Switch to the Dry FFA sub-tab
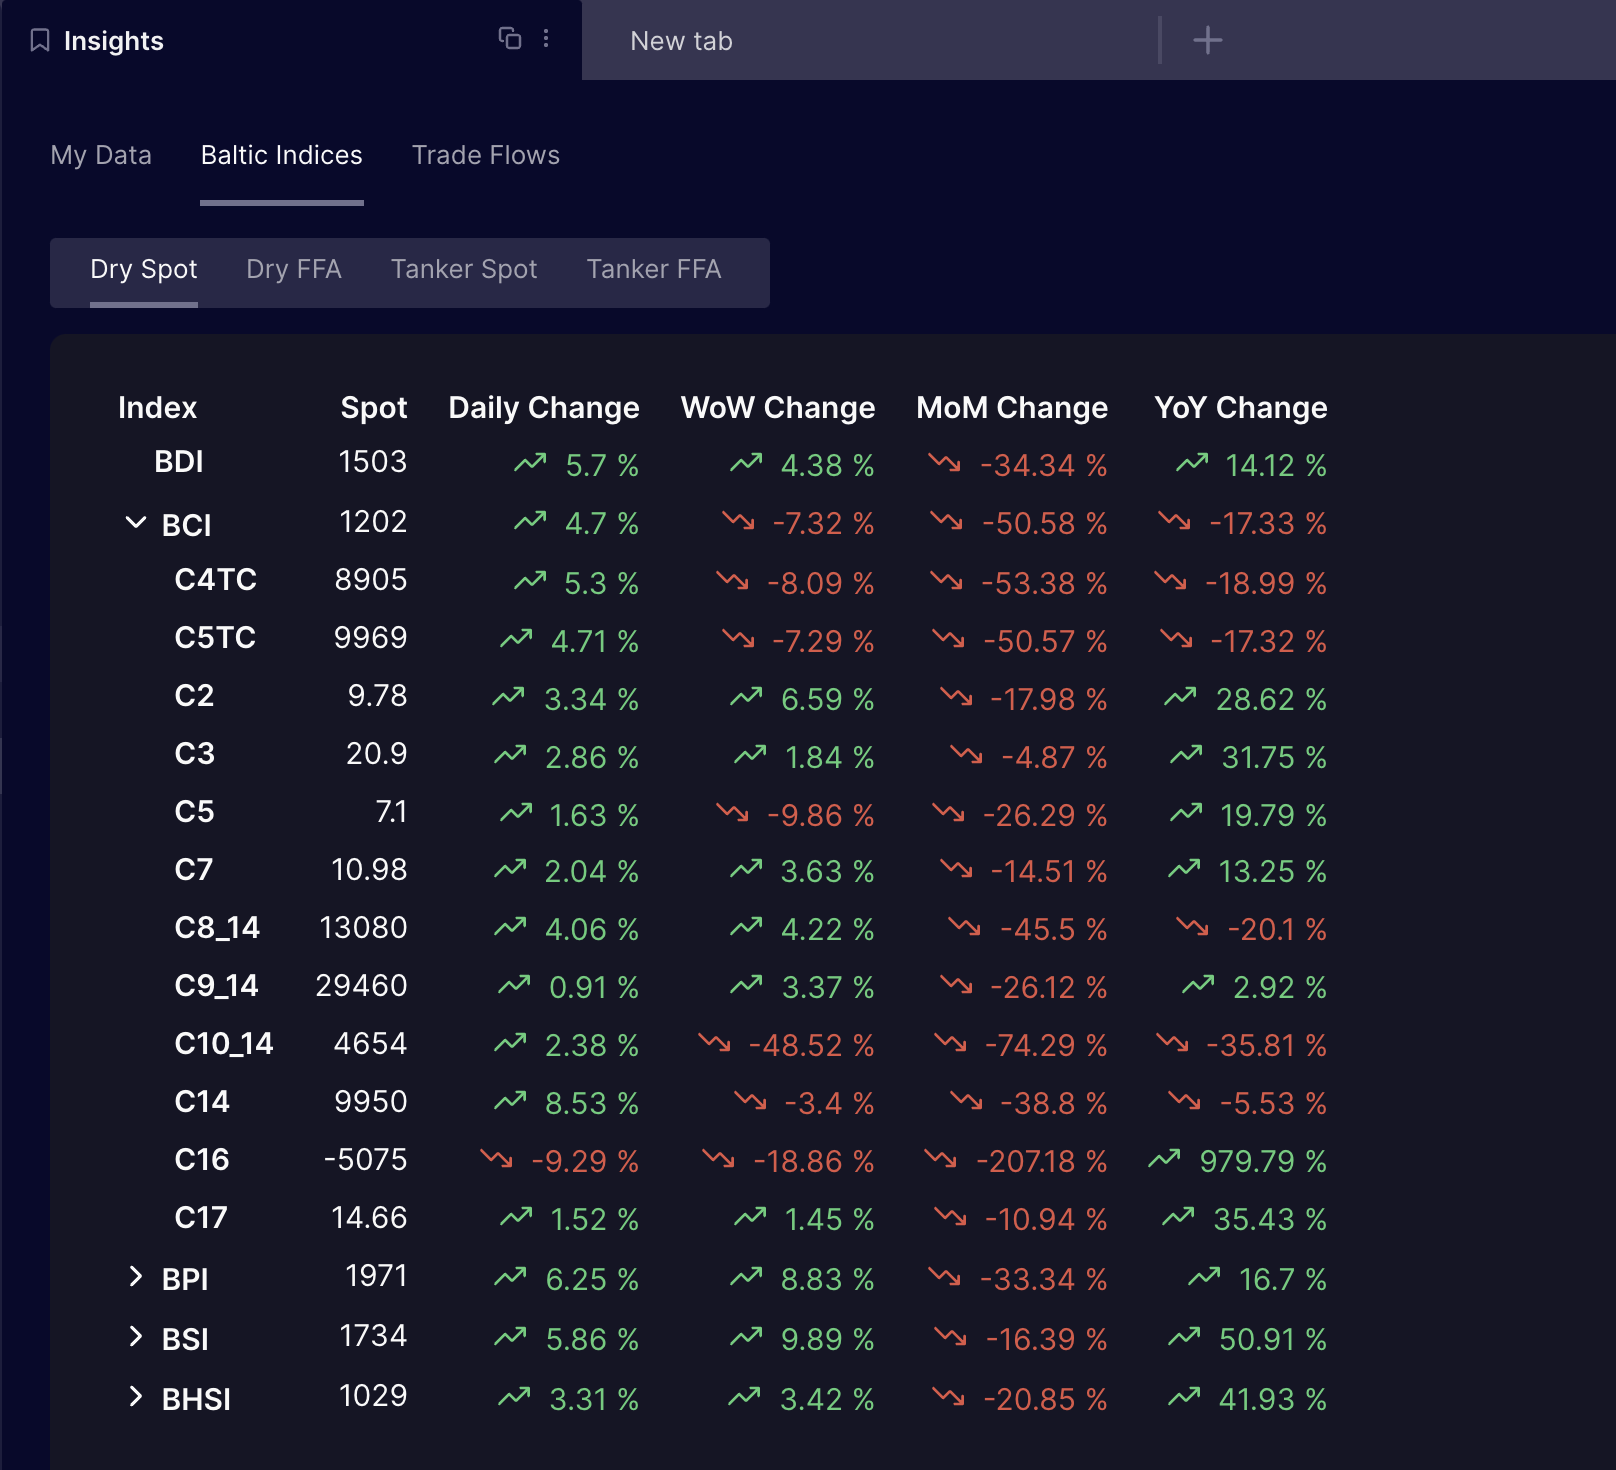This screenshot has height=1470, width=1616. pos(294,269)
